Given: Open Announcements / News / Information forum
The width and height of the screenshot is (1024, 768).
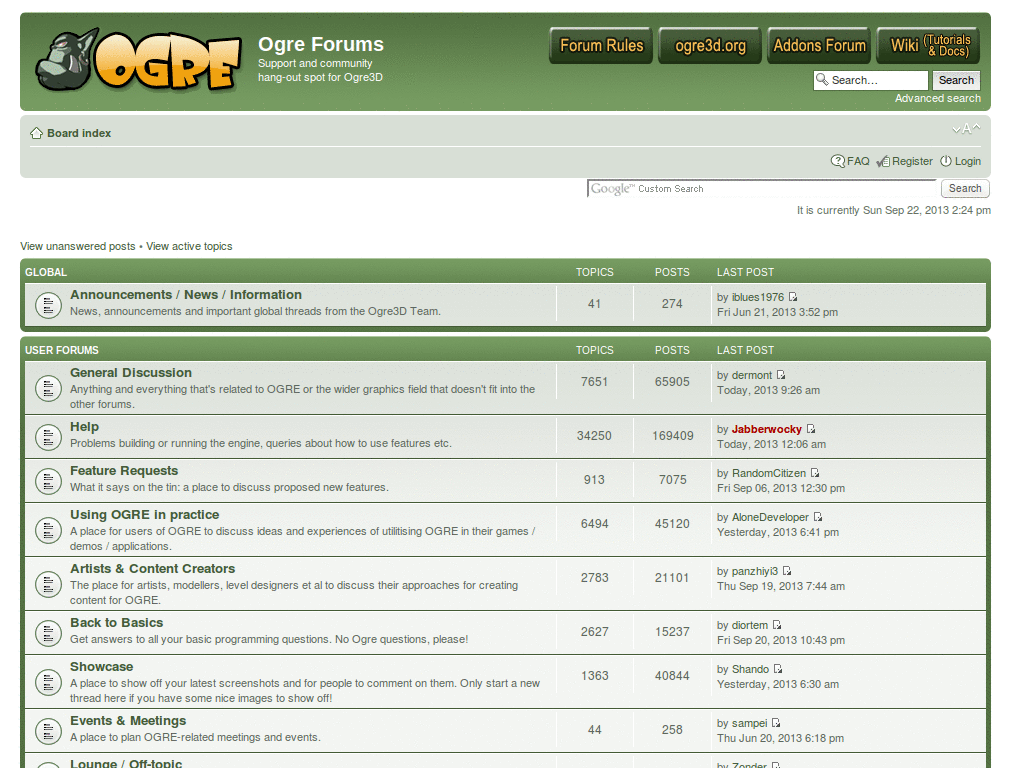Looking at the screenshot, I should (x=186, y=295).
